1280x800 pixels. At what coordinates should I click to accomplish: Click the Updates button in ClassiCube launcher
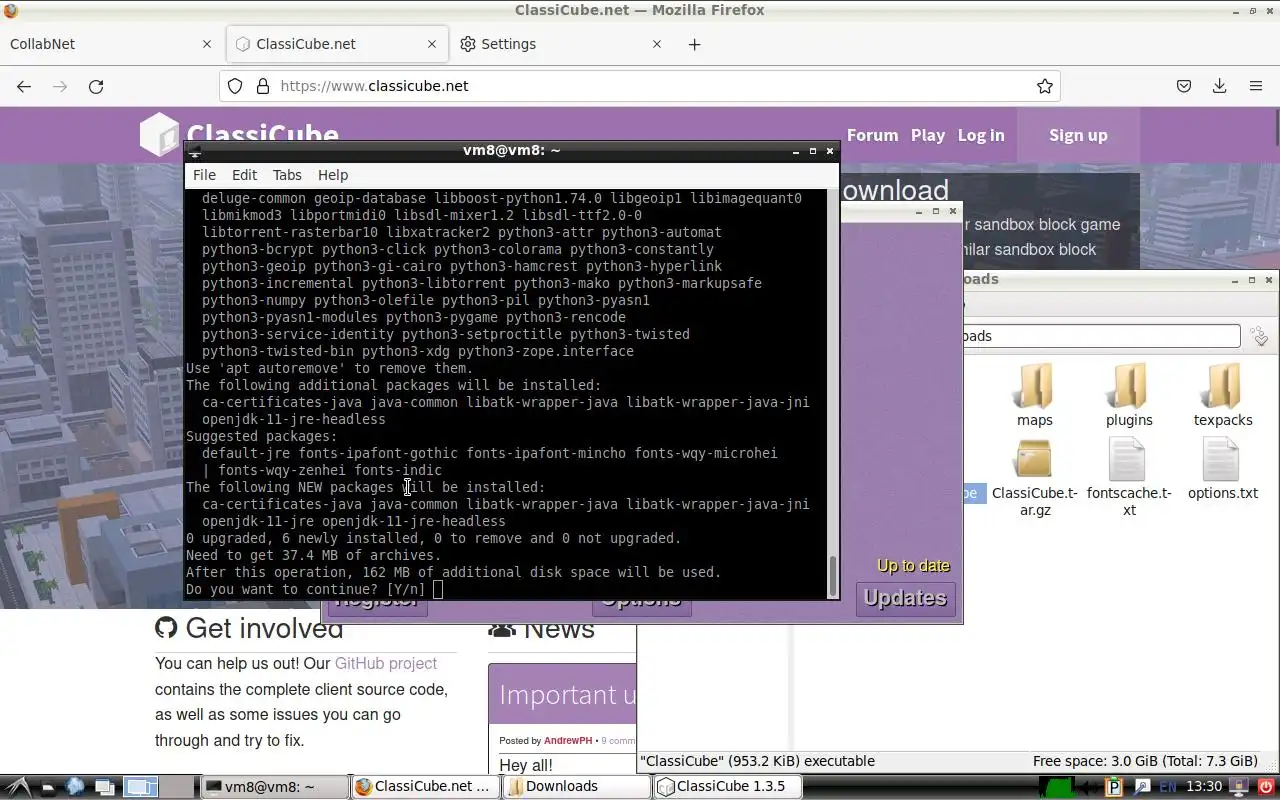point(905,598)
